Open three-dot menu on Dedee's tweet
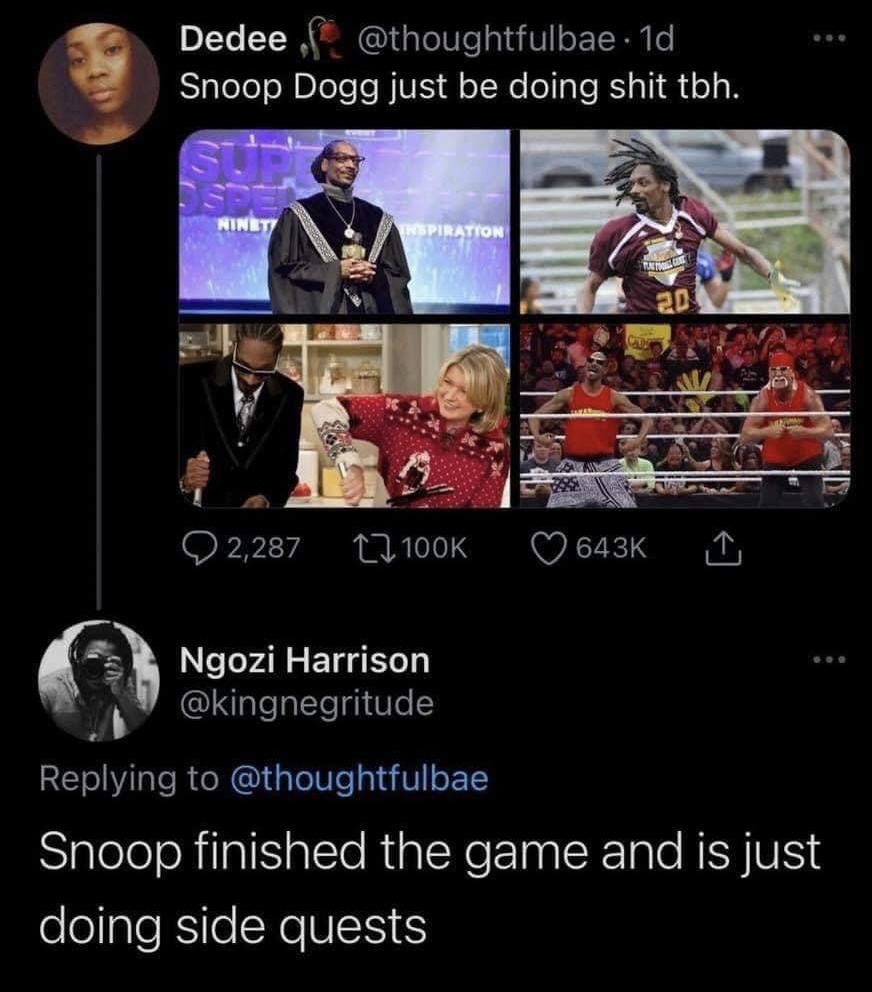Image resolution: width=872 pixels, height=992 pixels. coord(829,40)
